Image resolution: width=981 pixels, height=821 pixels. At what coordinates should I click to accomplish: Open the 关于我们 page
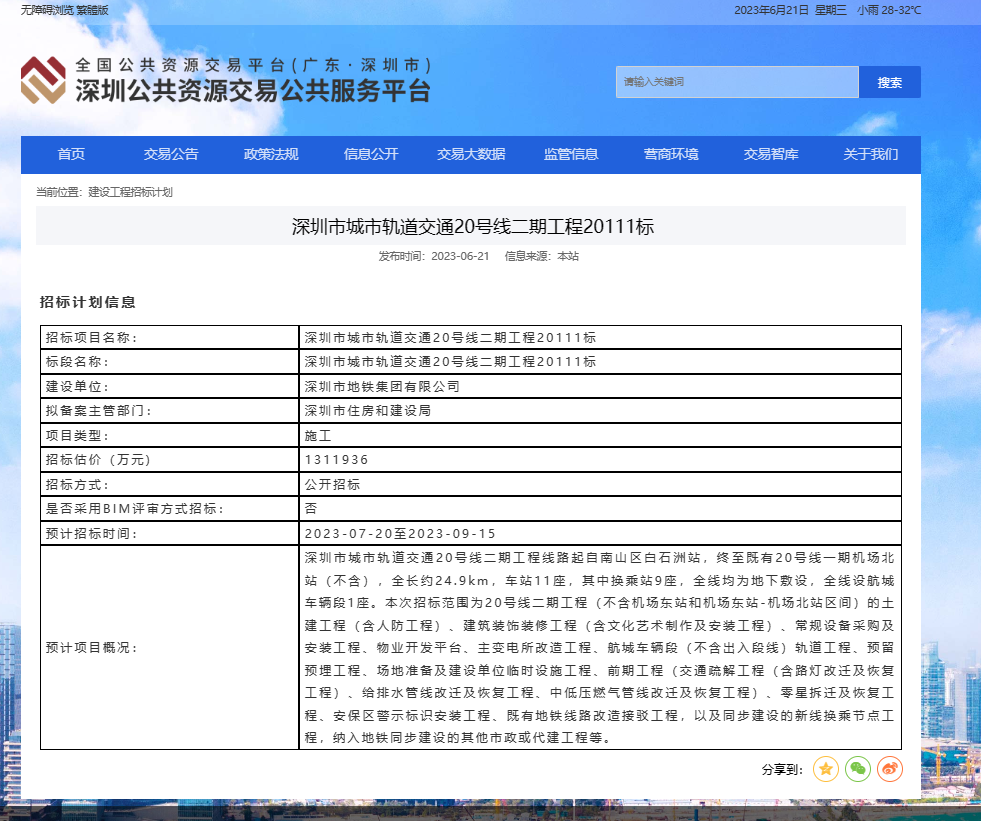[x=870, y=154]
